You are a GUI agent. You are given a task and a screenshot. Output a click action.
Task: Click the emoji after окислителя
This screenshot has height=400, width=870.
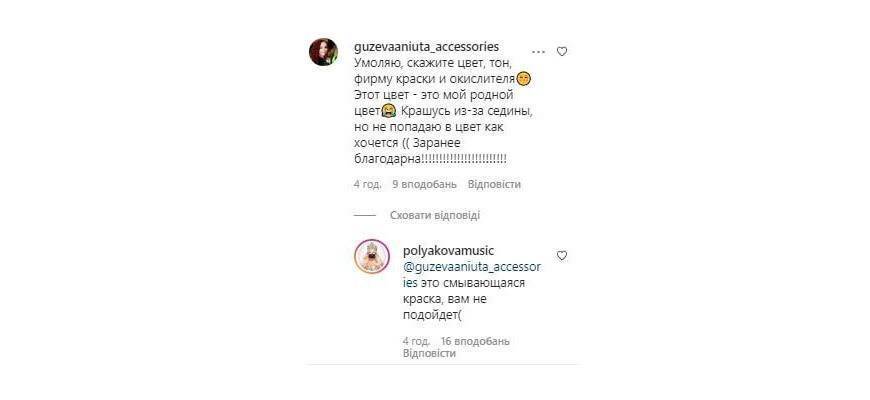tap(524, 79)
